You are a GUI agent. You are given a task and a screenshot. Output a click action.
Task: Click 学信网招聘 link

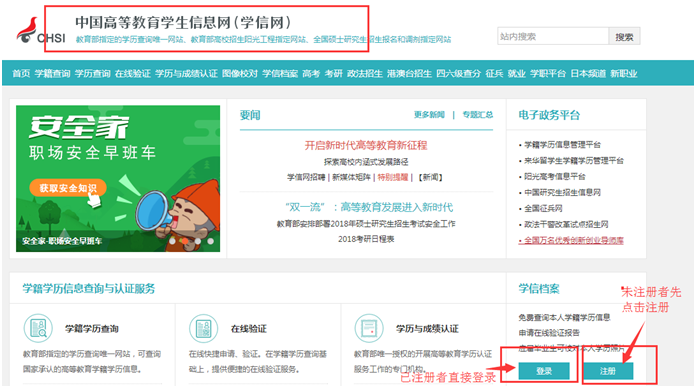(306, 177)
